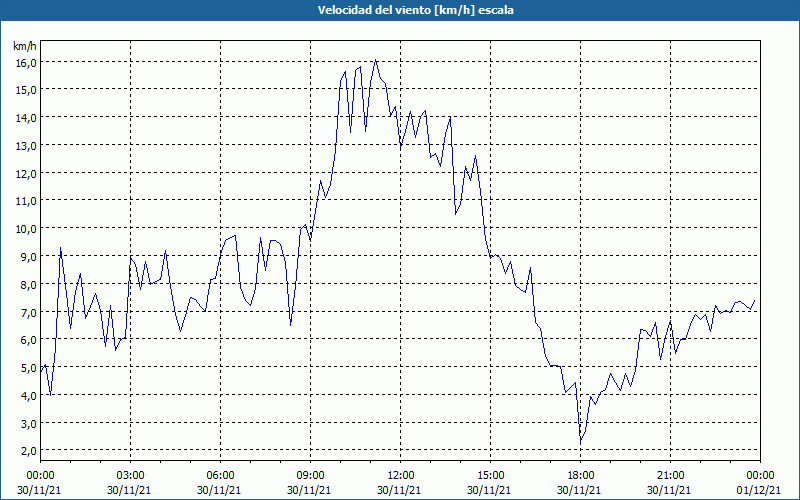800x500 pixels.
Task: Click the 06:00 time label
Action: tap(220, 476)
